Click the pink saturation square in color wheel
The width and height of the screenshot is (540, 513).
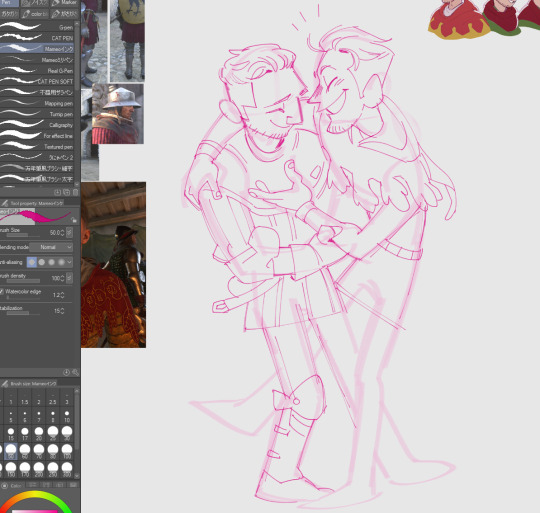pyautogui.click(x=34, y=511)
